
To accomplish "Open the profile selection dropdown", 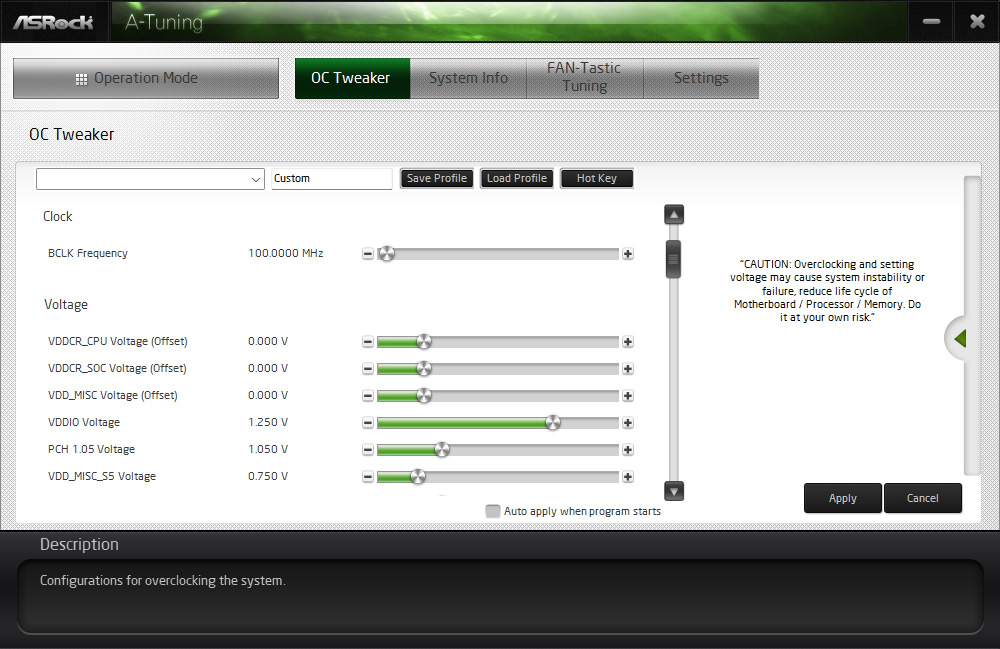I will coord(150,179).
